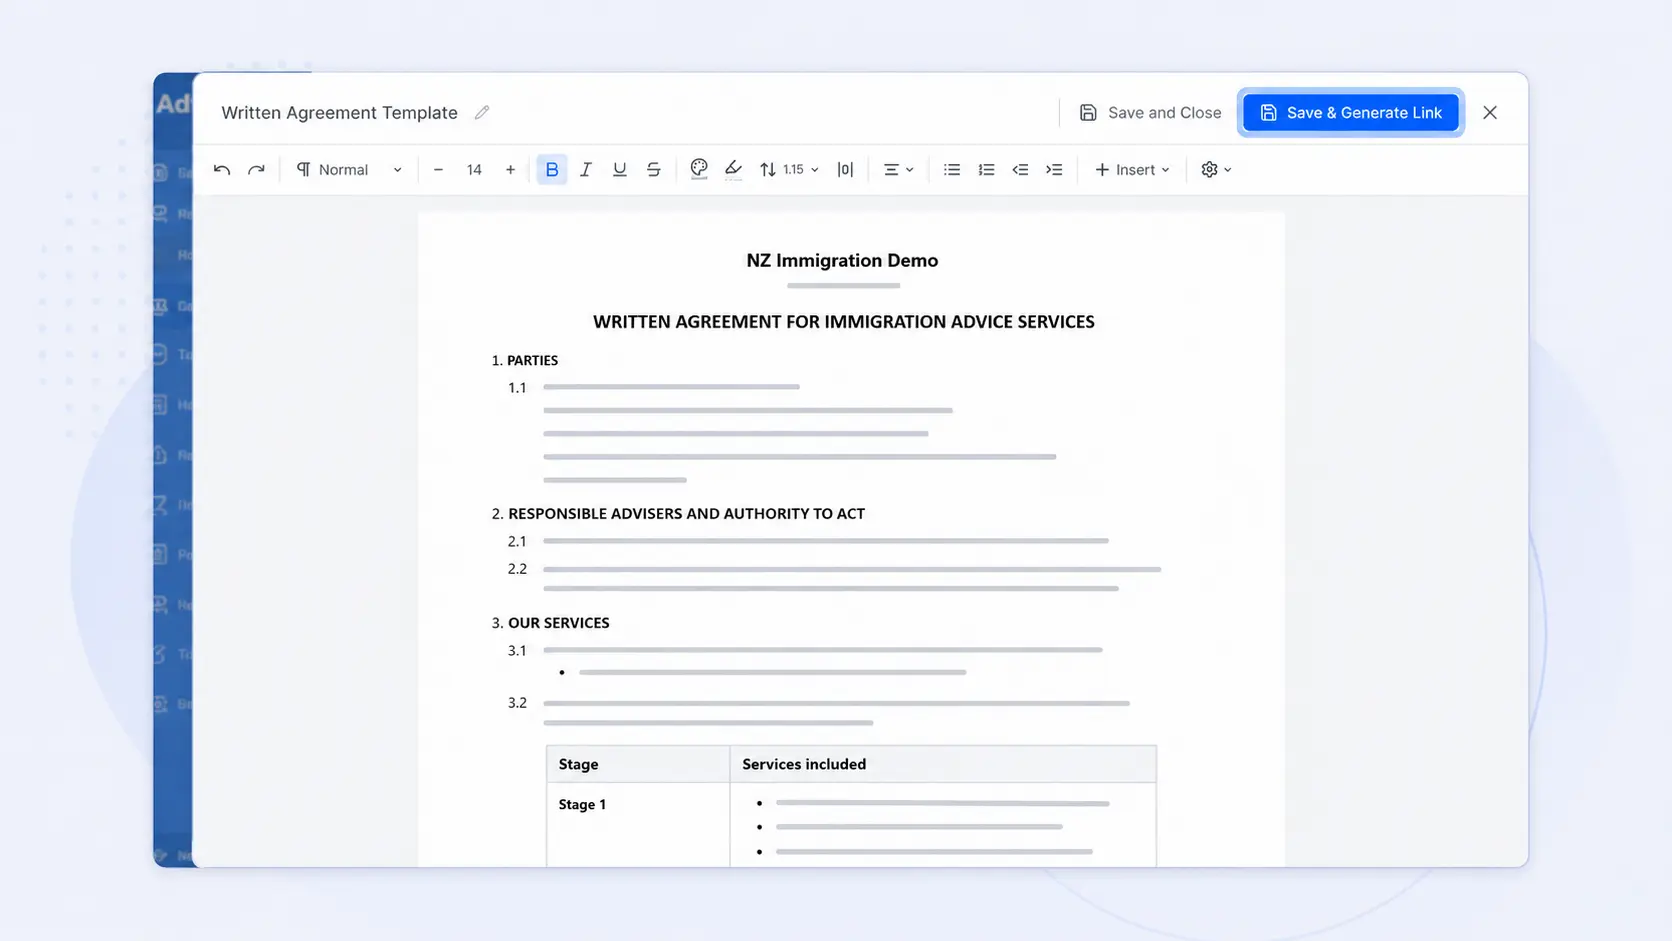The image size is (1672, 941).
Task: Click Save & Generate Link
Action: pos(1351,113)
